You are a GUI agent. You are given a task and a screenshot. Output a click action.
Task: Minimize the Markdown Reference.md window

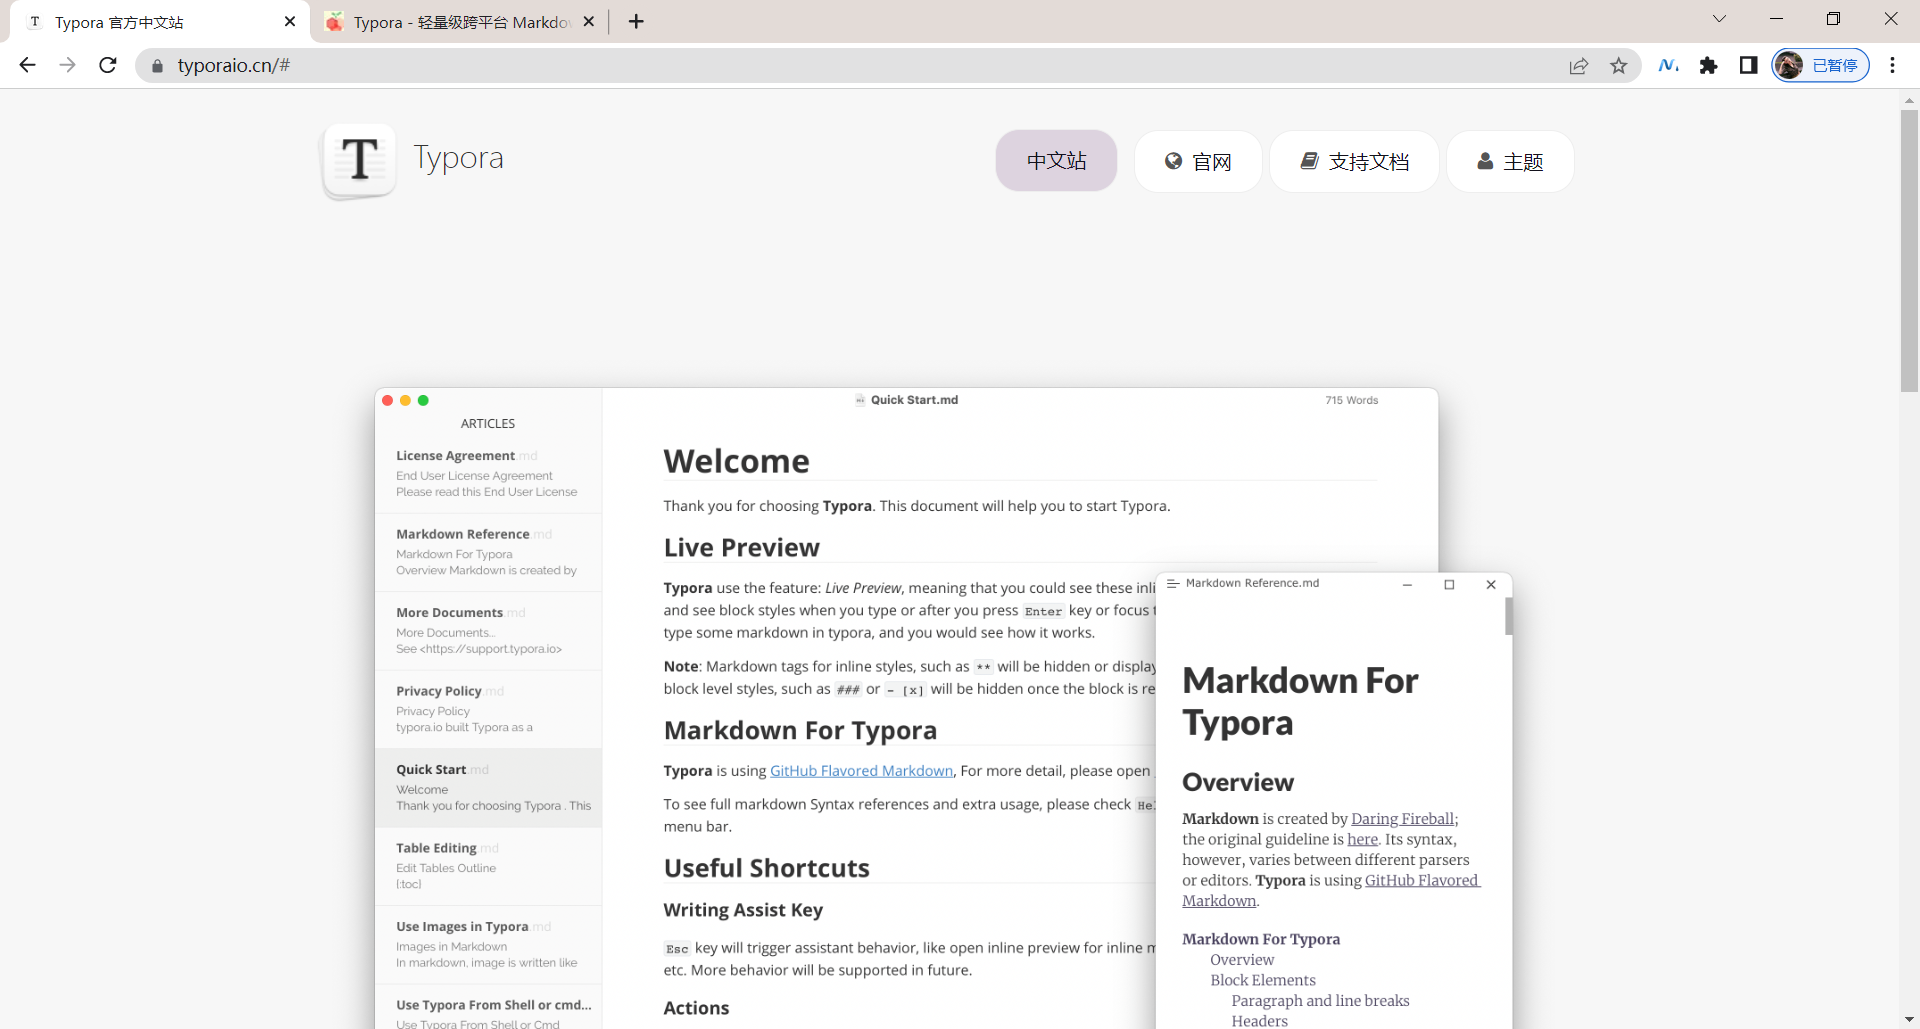[1407, 585]
